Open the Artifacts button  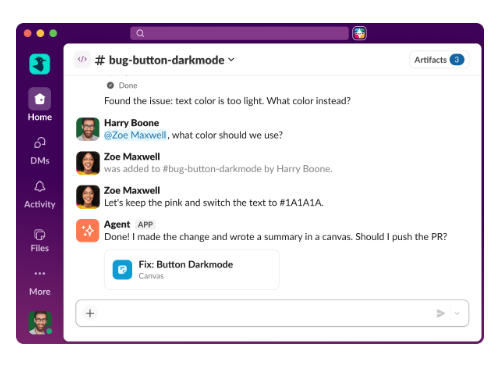click(x=439, y=60)
